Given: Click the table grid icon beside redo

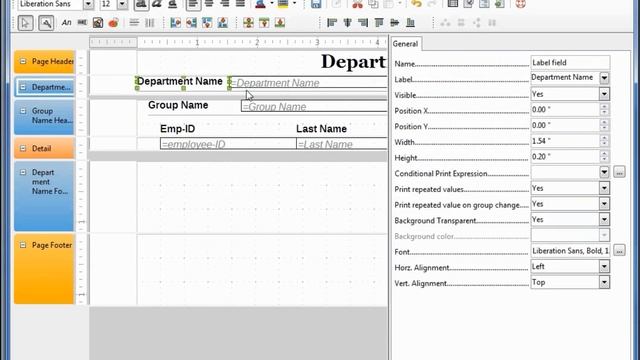Looking at the screenshot, I should click(453, 4).
